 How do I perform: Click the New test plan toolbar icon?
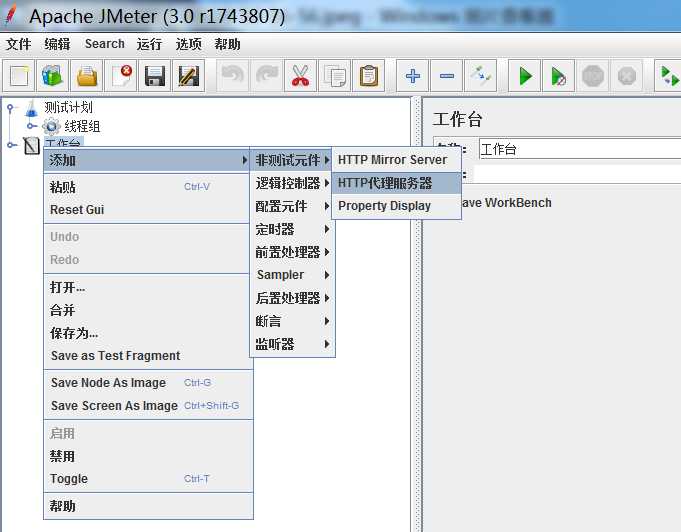[19, 76]
